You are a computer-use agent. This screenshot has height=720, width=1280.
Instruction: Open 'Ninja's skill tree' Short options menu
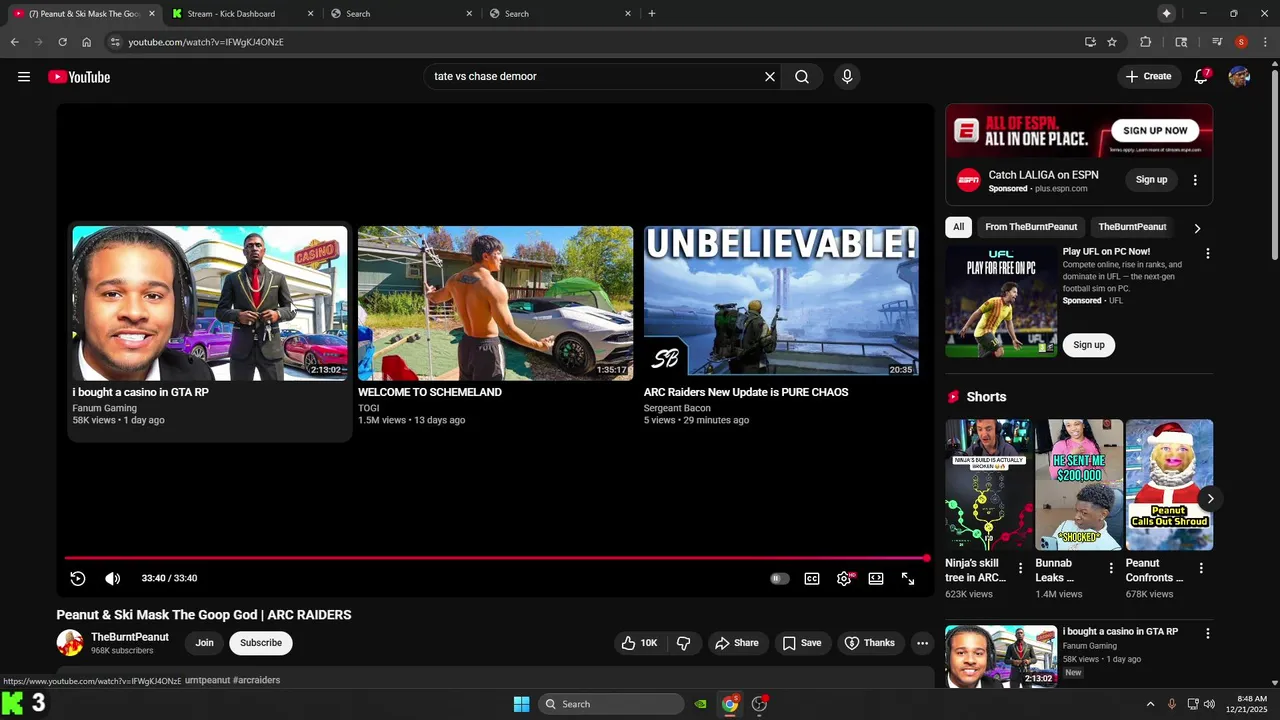point(1020,568)
